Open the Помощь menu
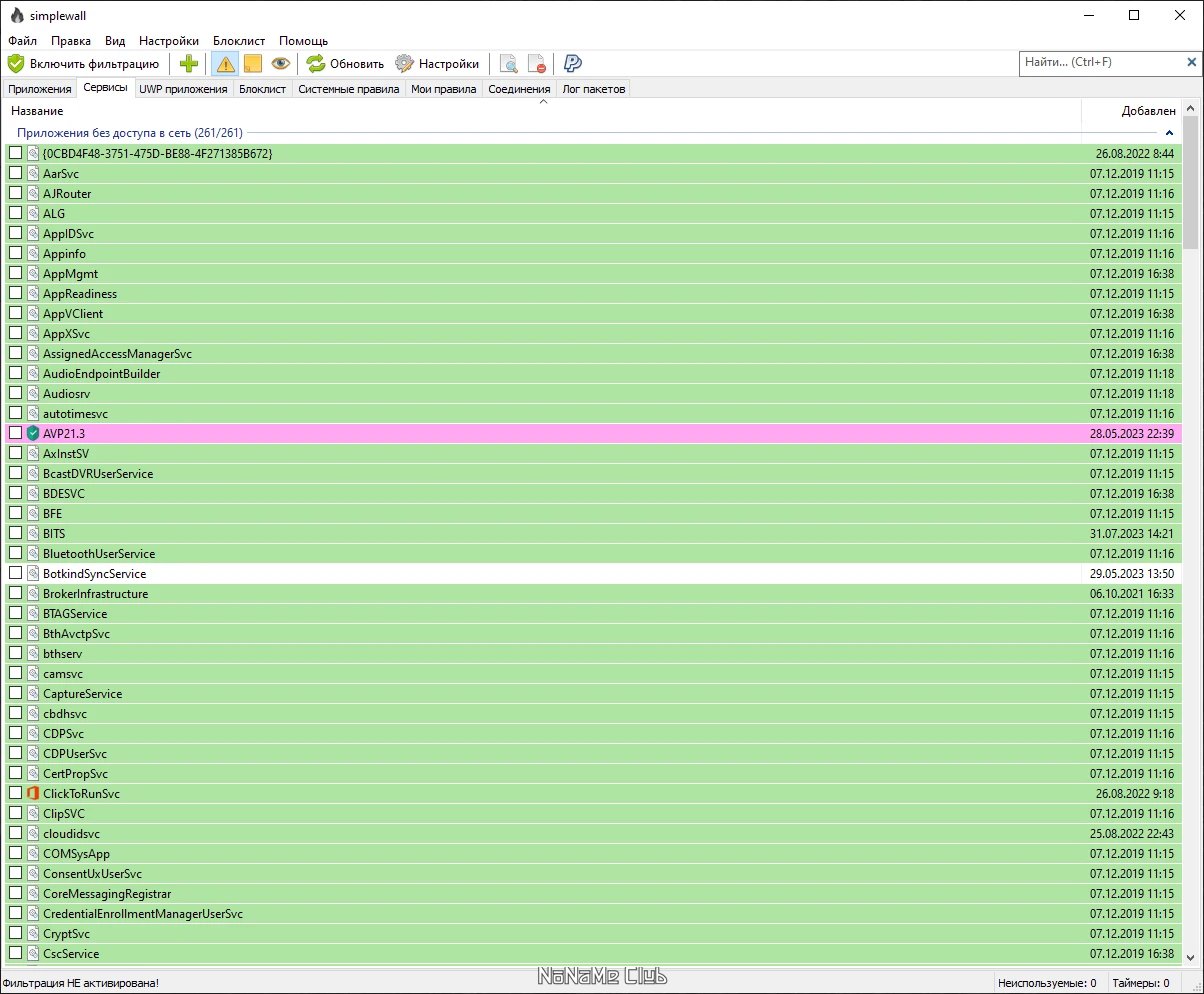 coord(303,41)
